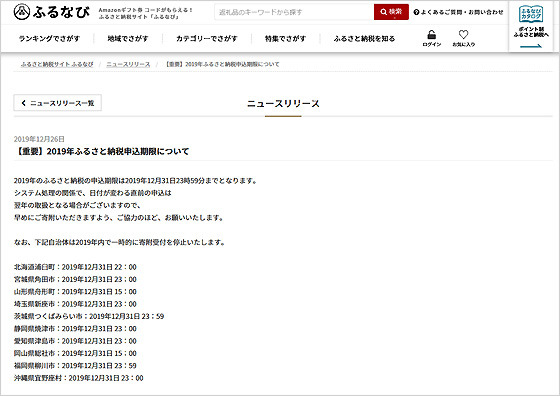The width and height of the screenshot is (560, 396).
Task: Focus the 返礼品 keyword search field
Action: click(294, 12)
